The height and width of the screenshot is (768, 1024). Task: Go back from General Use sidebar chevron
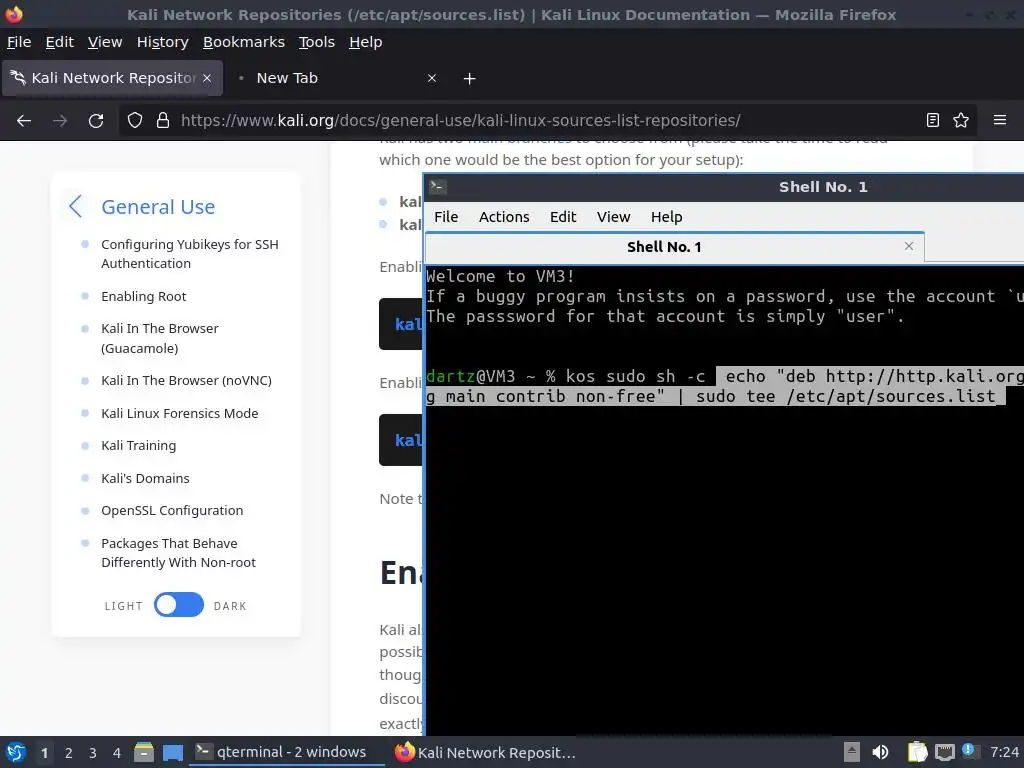coord(76,206)
